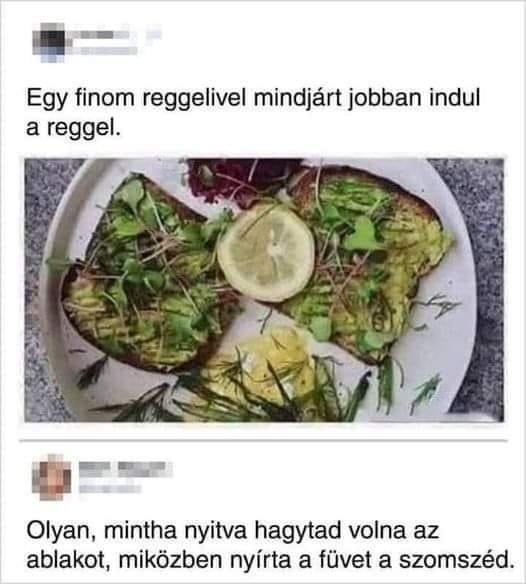This screenshot has height=584, width=526.
Task: Click the small blurred icon beside author name
Action: [x=153, y=34]
